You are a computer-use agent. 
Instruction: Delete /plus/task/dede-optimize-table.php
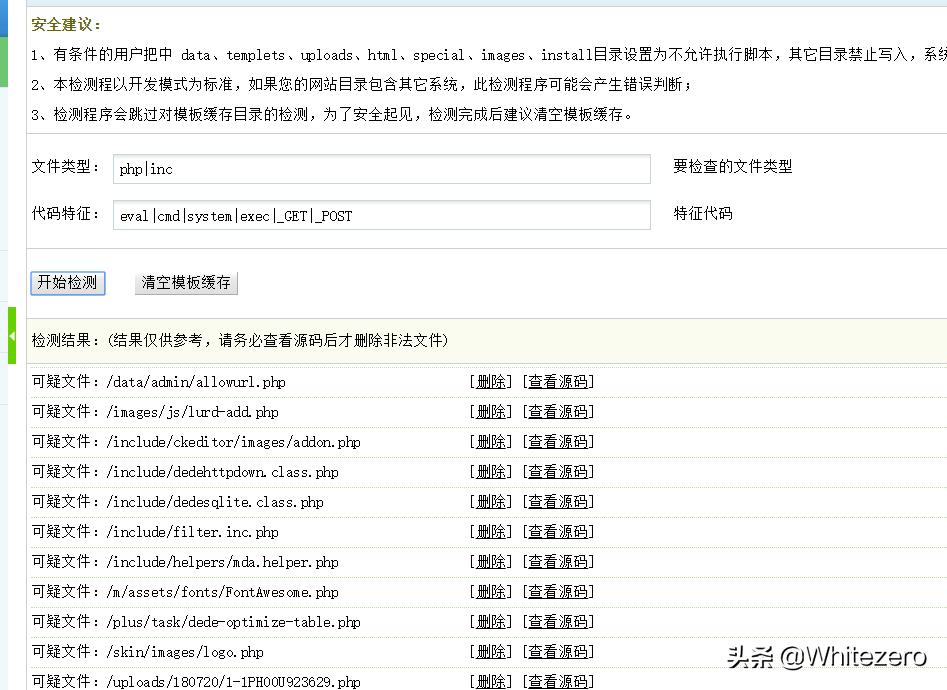pos(490,621)
